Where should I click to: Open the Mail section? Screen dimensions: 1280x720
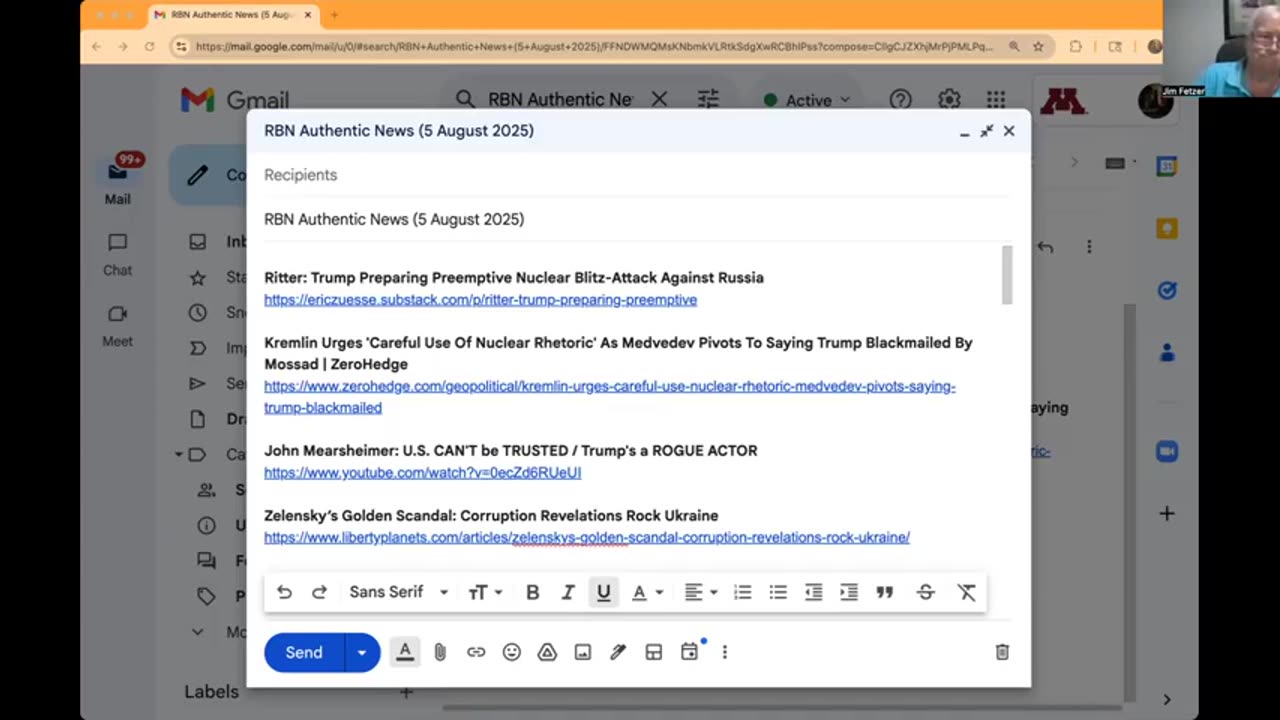[x=117, y=180]
